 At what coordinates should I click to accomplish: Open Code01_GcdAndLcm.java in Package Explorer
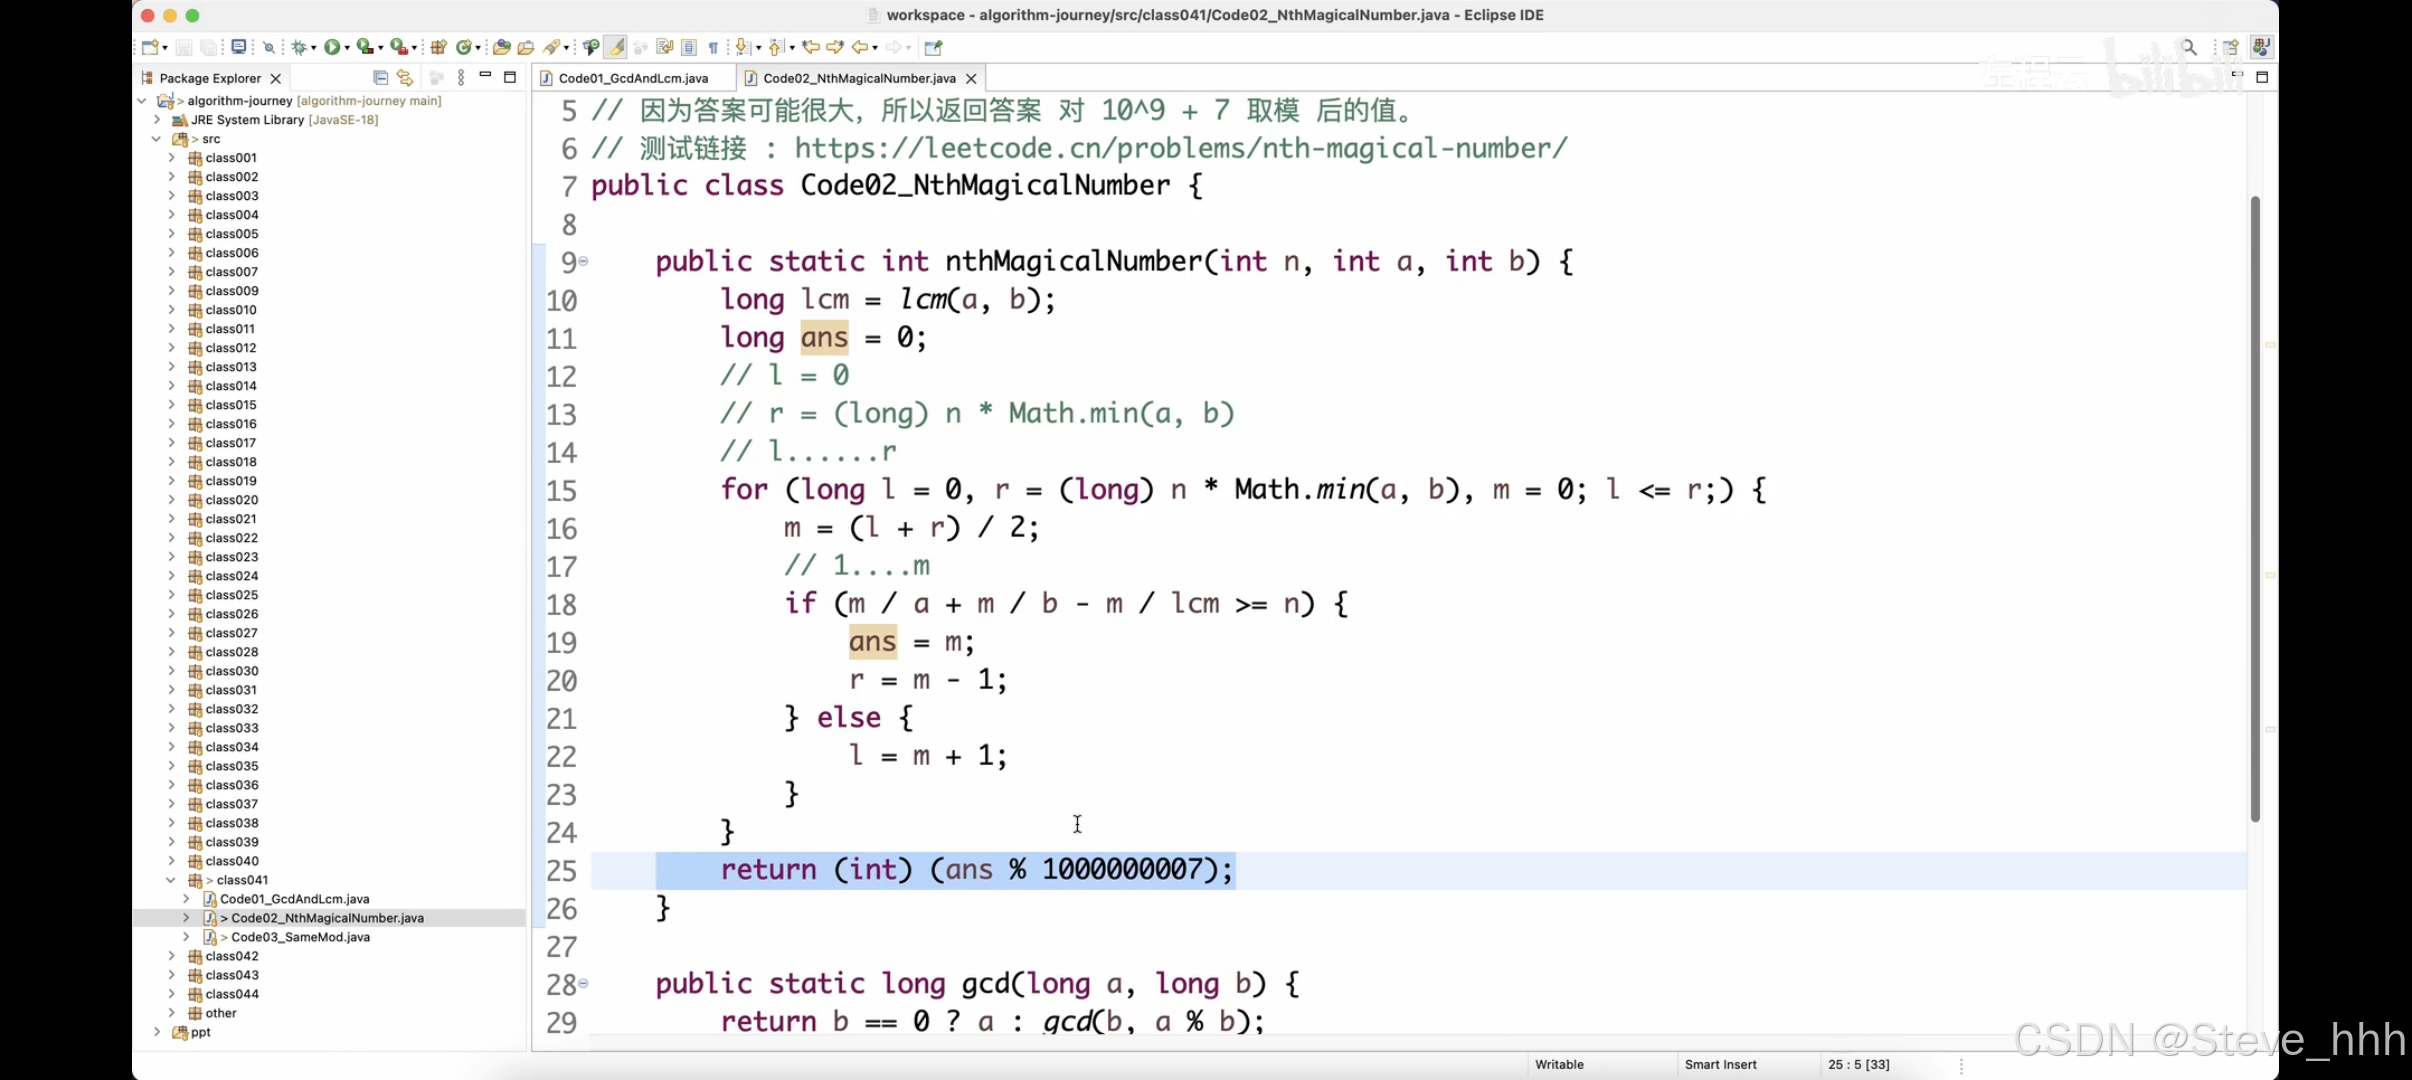294,899
